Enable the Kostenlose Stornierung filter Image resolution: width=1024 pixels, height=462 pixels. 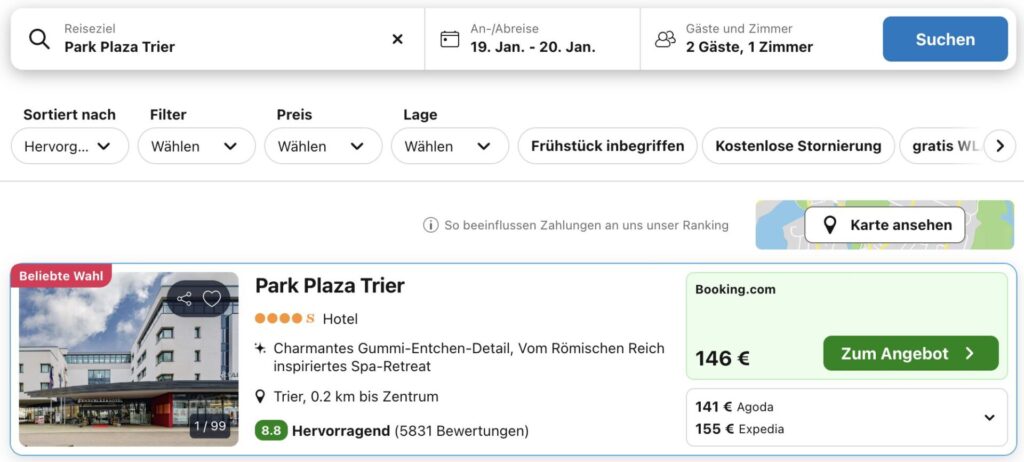click(798, 146)
